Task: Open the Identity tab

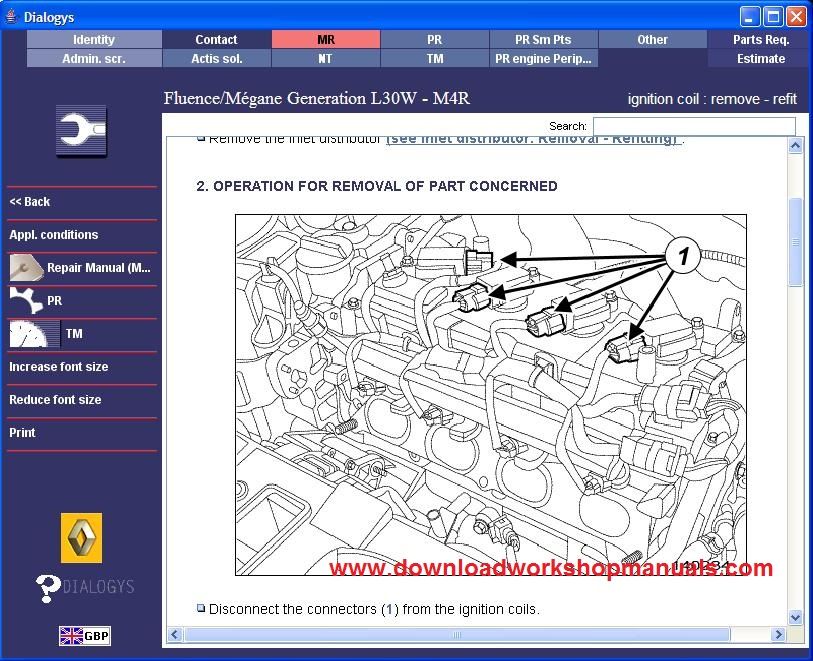Action: 94,39
